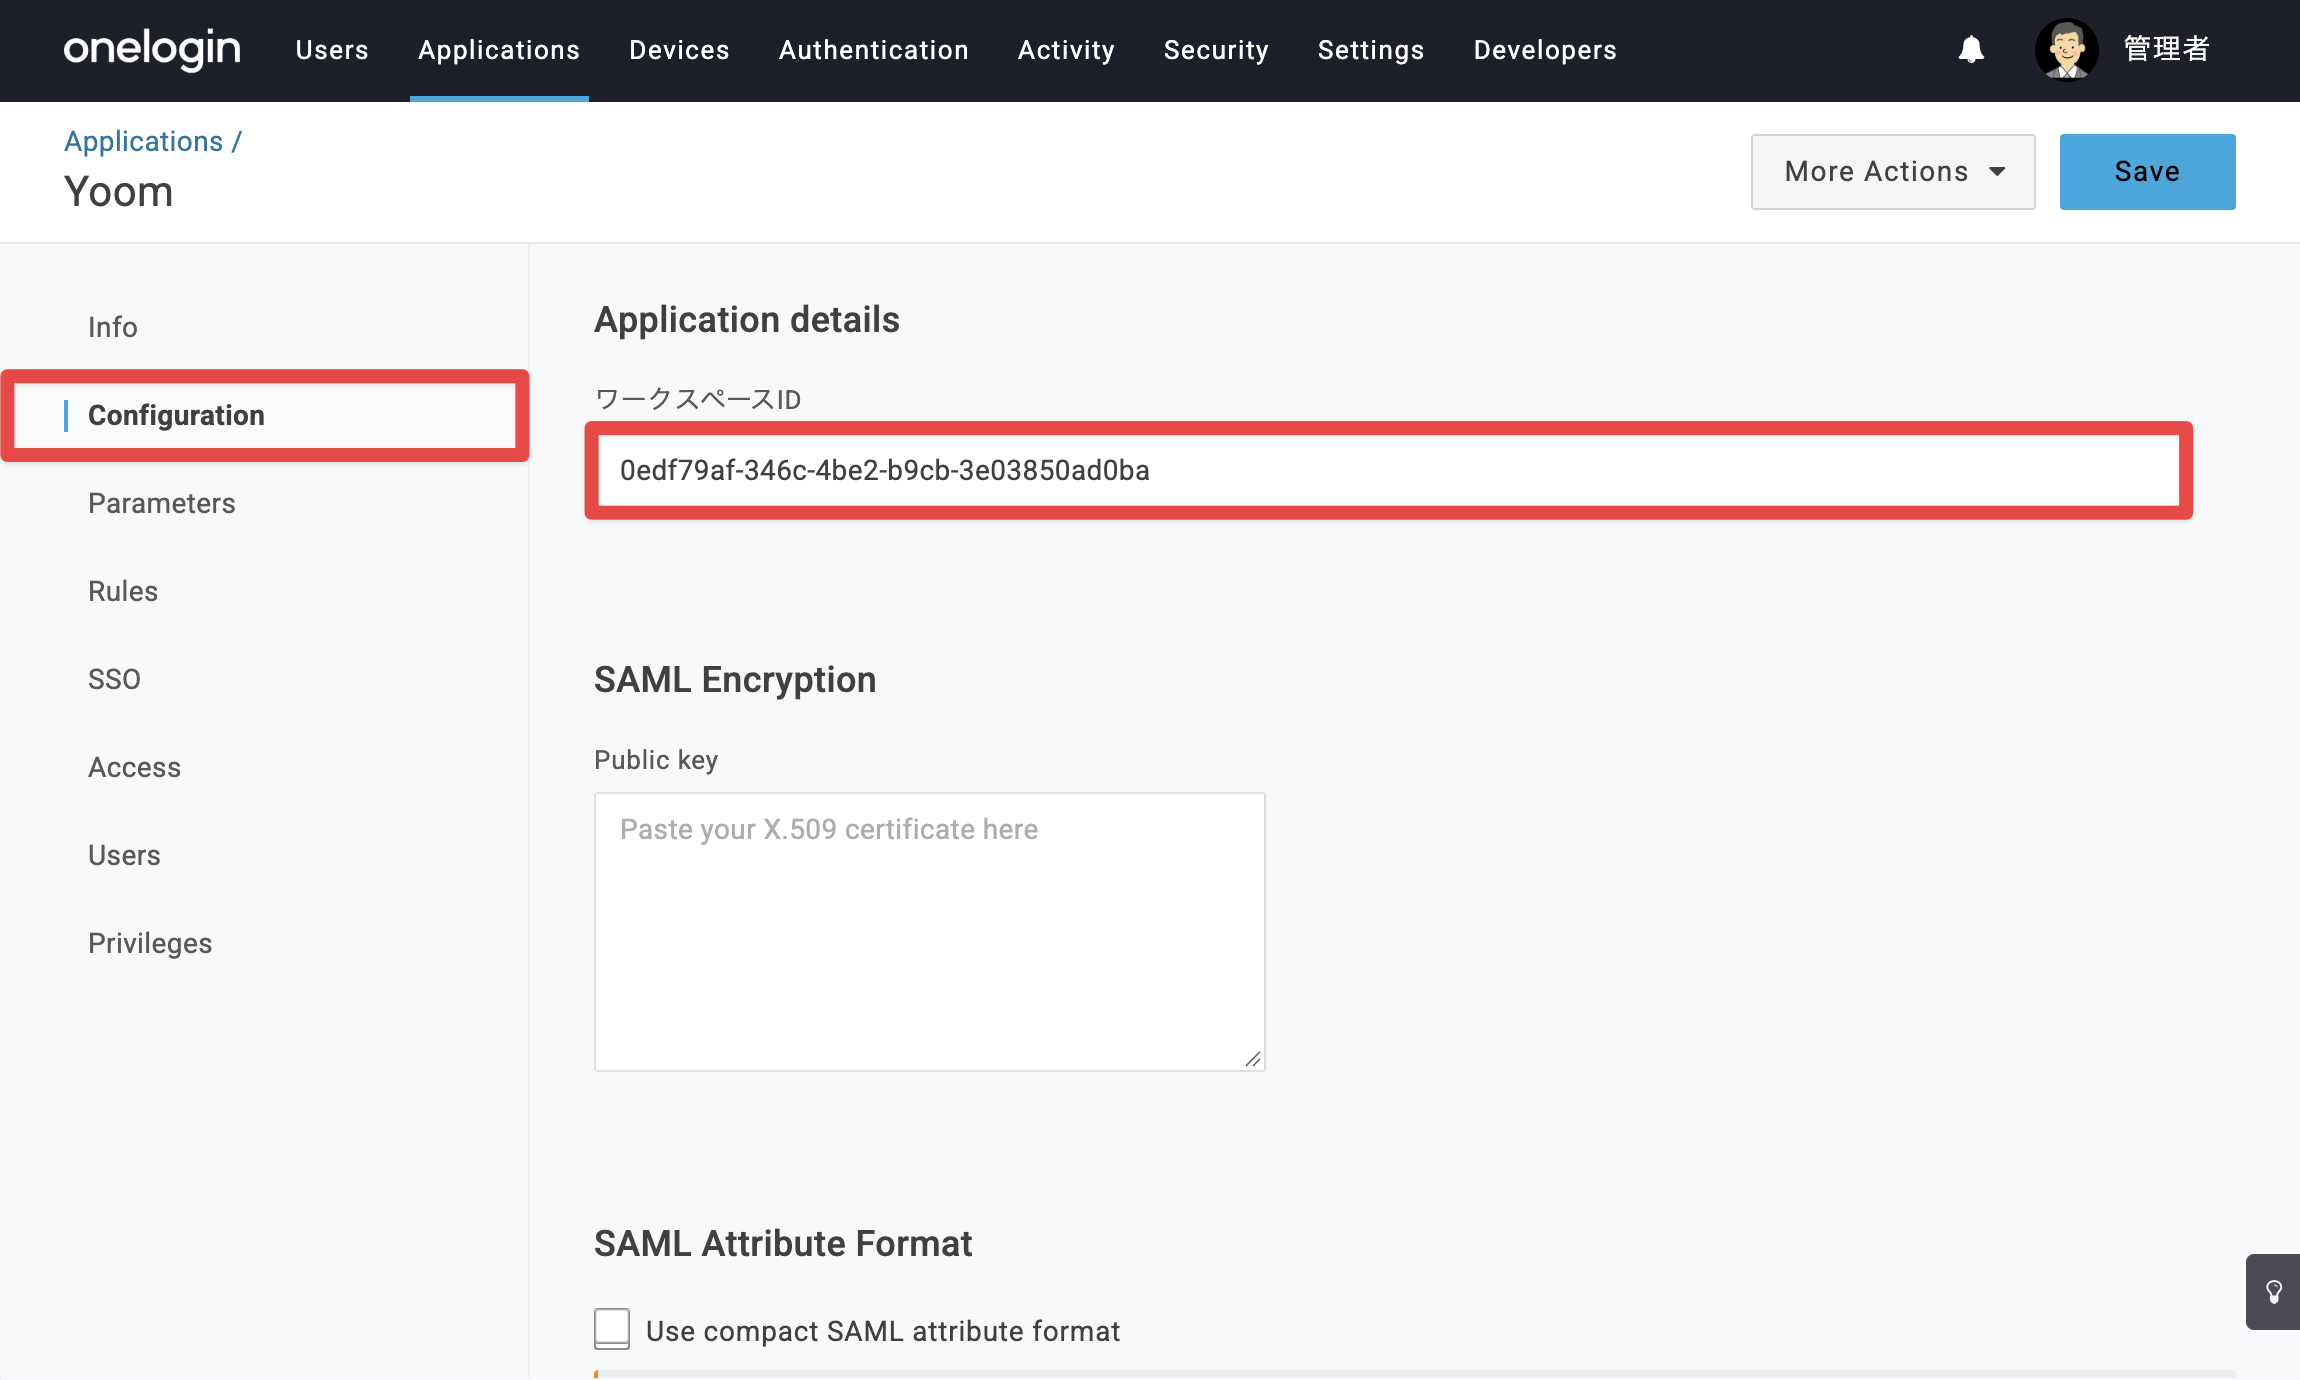The height and width of the screenshot is (1380, 2300).
Task: Select the Access sidebar tab
Action: pyautogui.click(x=135, y=767)
